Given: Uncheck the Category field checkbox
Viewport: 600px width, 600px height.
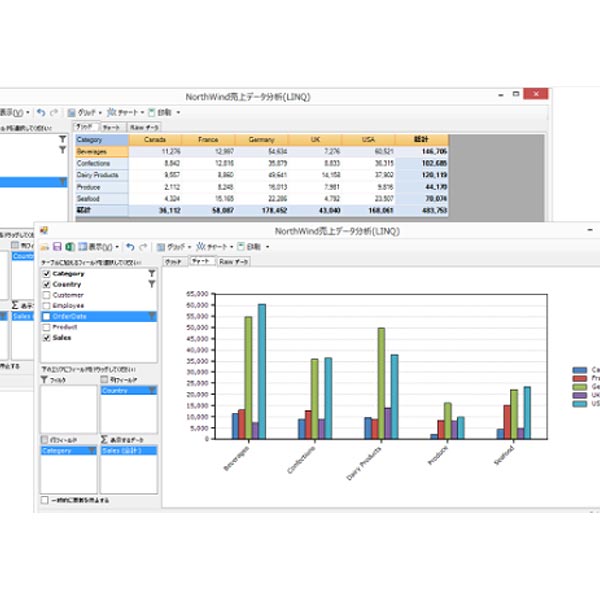Looking at the screenshot, I should tap(47, 274).
